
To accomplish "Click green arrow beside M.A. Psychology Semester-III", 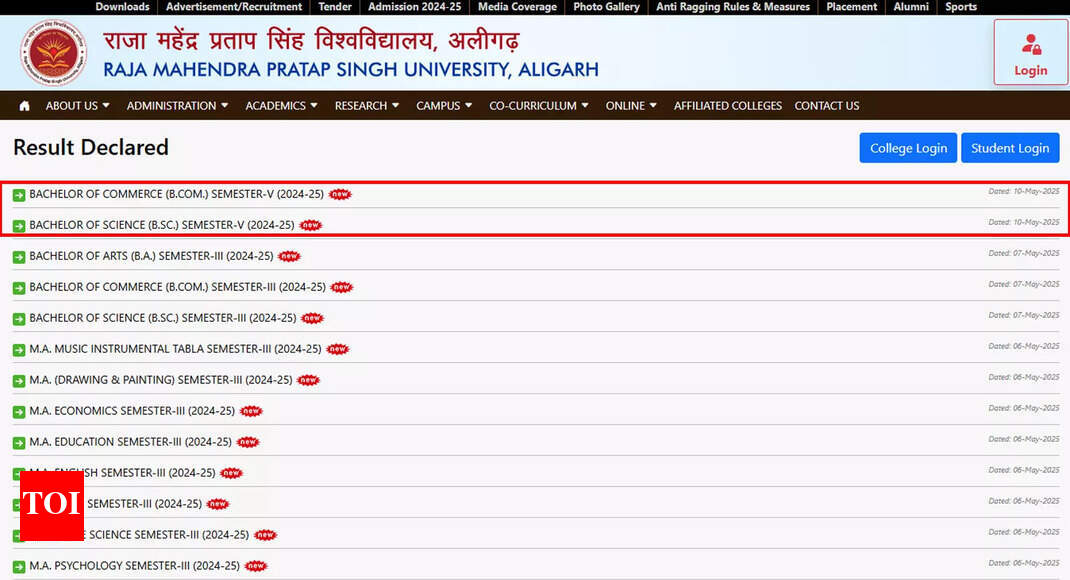I will [x=19, y=567].
